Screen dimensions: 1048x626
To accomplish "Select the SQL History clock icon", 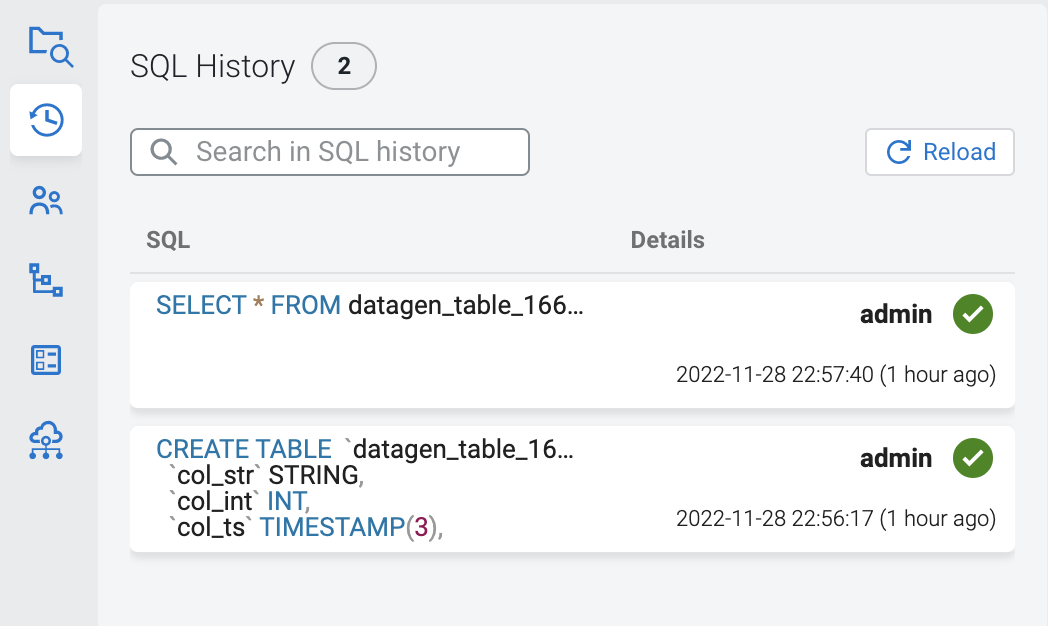I will pyautogui.click(x=46, y=120).
